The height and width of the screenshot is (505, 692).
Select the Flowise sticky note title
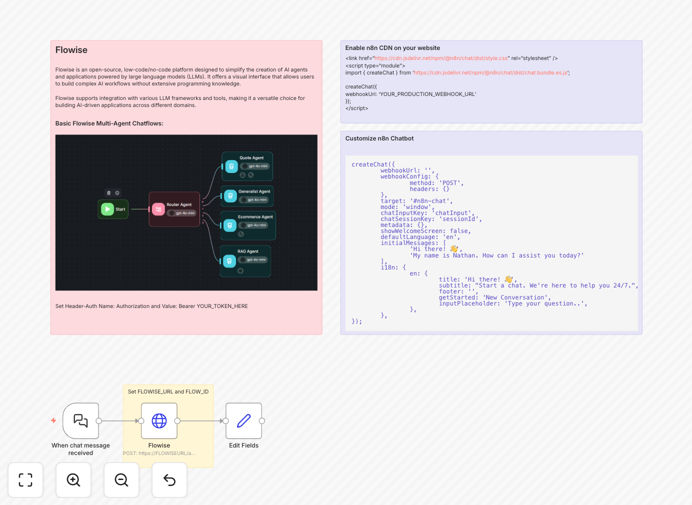(x=71, y=50)
